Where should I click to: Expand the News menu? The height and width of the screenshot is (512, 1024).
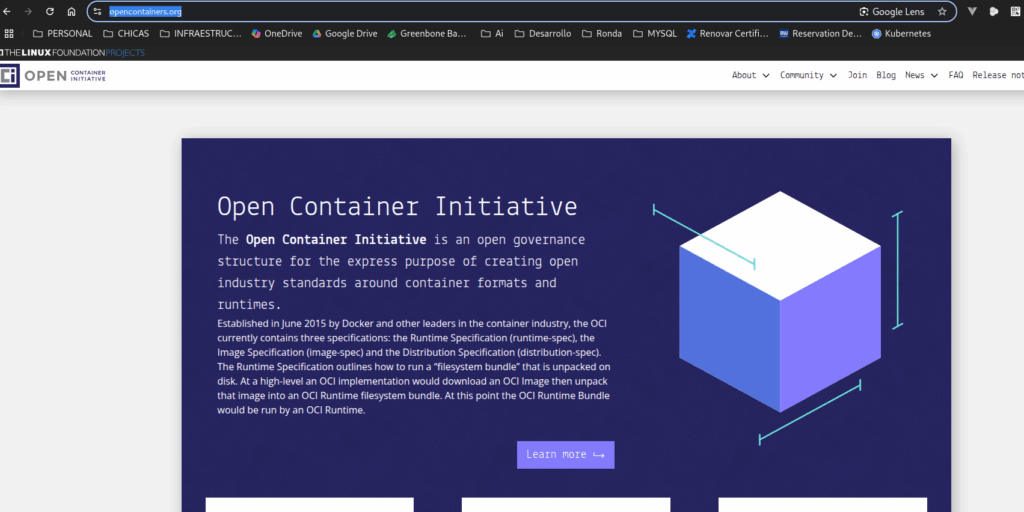[921, 75]
